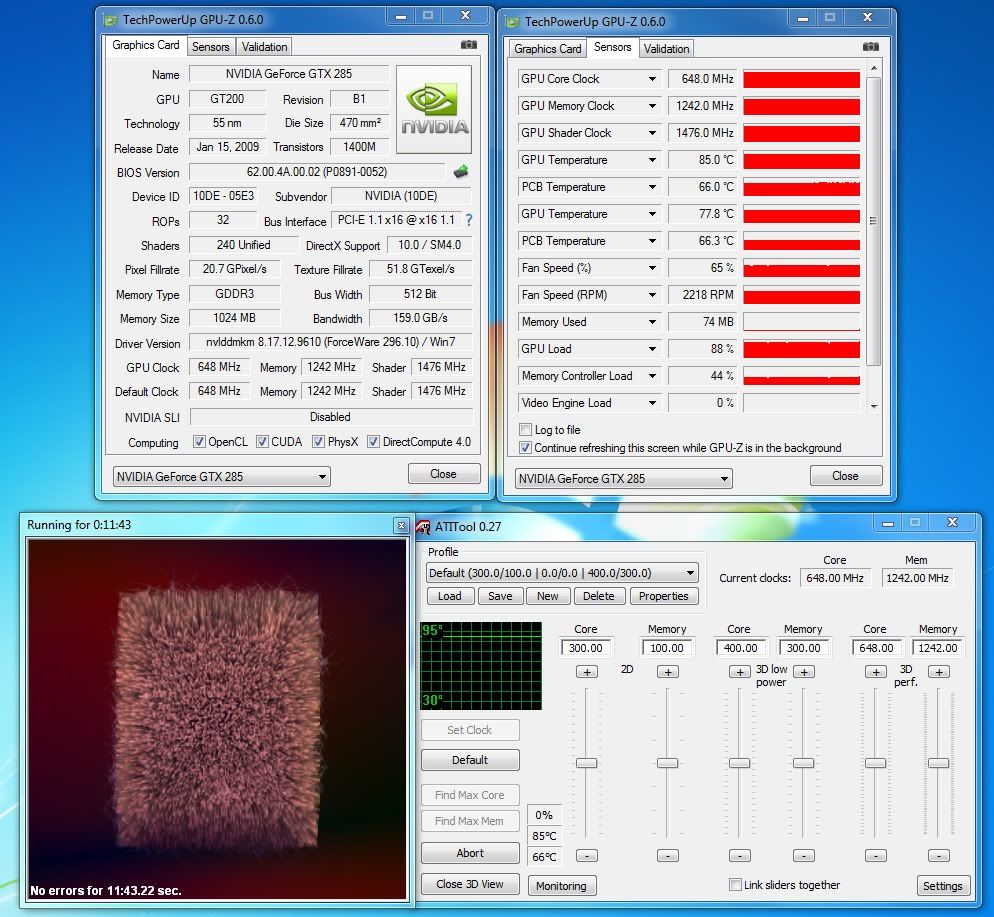Click the Close 3D View button
This screenshot has height=917, width=994.
coord(470,884)
